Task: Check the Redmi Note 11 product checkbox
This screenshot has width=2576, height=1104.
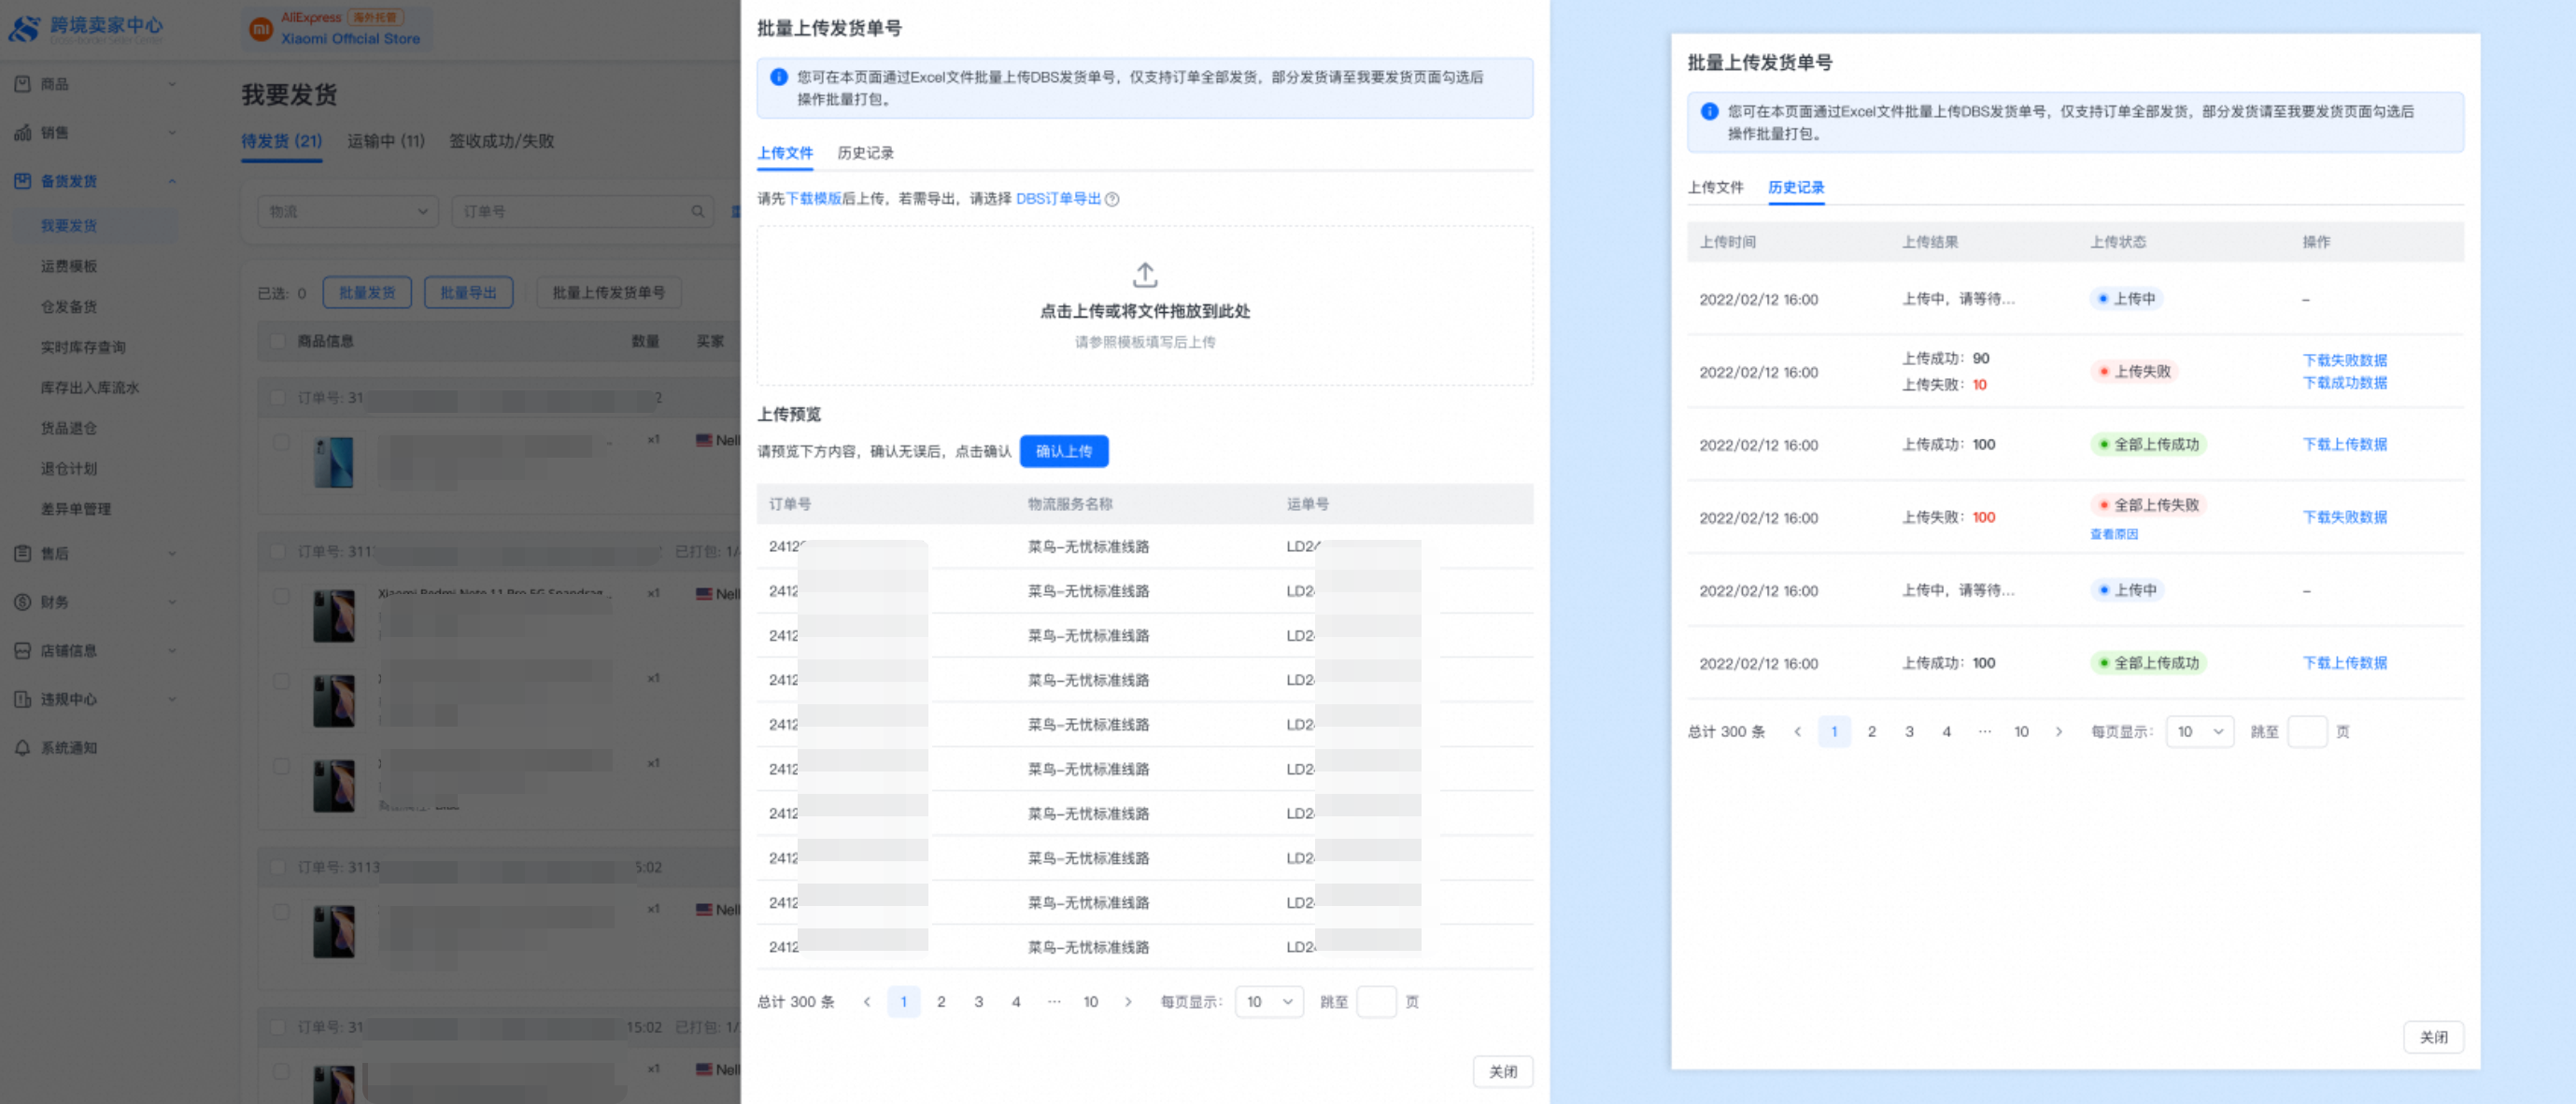Action: (281, 596)
